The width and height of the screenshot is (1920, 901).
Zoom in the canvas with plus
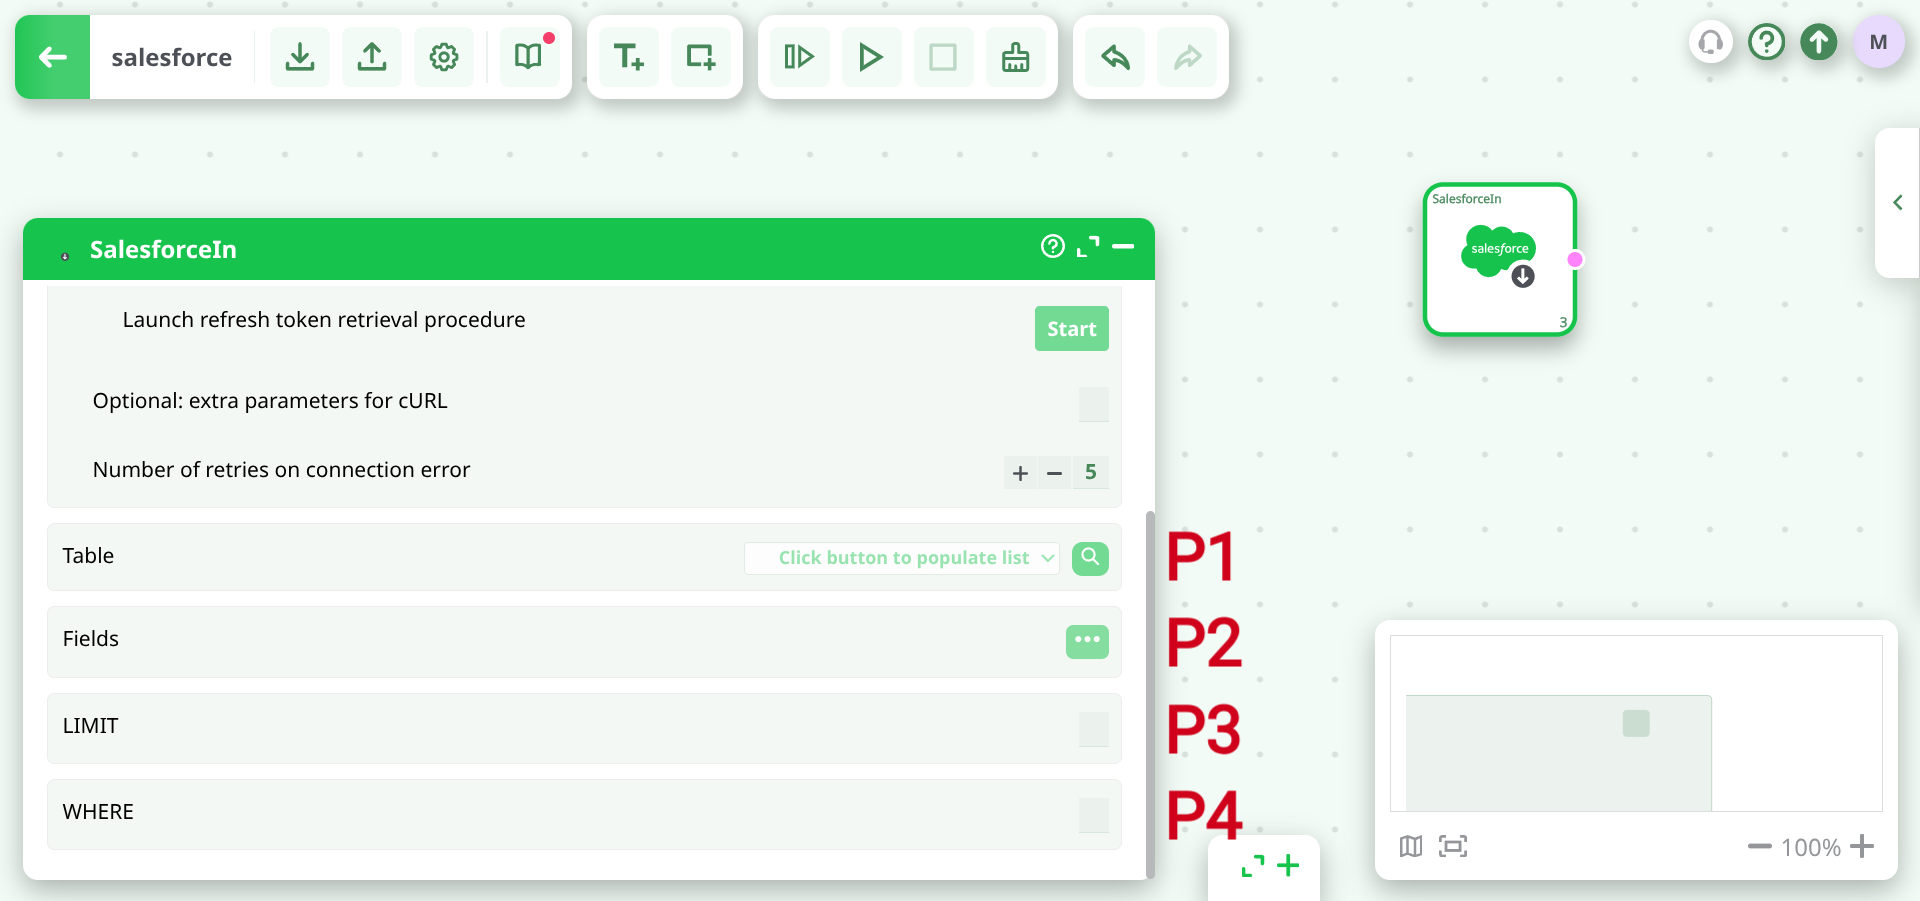point(1862,847)
